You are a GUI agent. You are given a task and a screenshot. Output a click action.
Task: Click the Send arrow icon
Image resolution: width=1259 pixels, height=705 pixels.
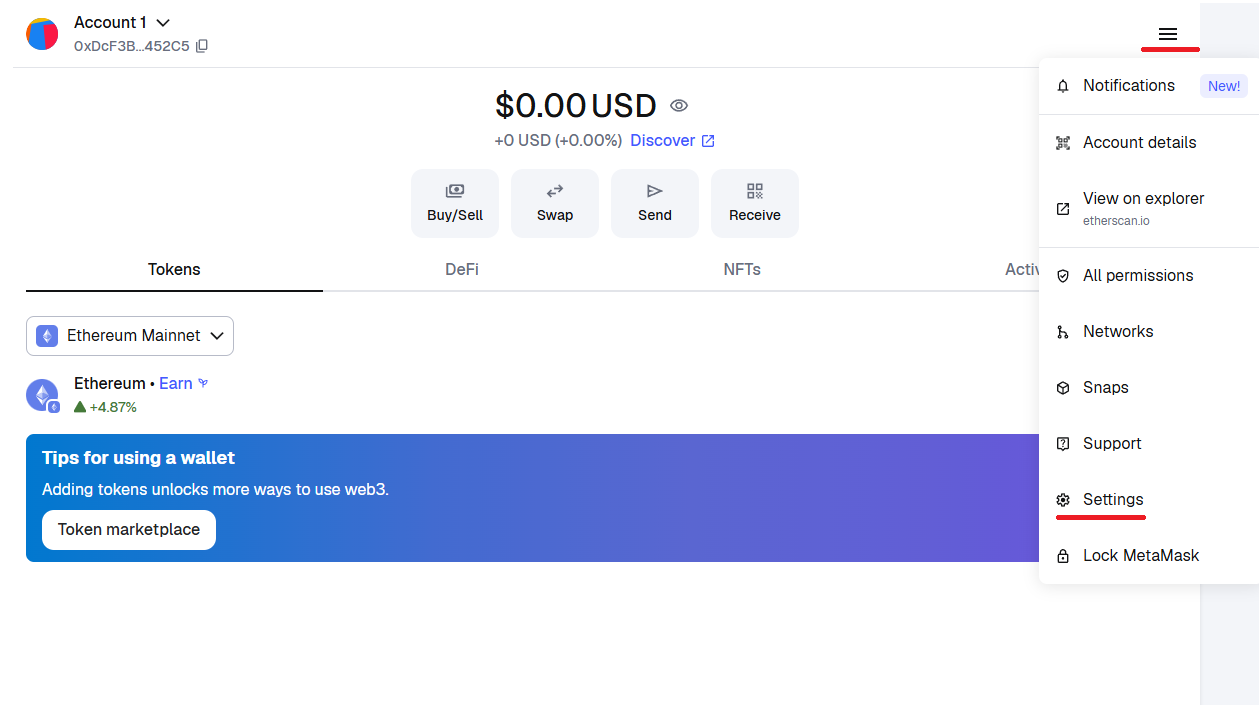coord(655,191)
